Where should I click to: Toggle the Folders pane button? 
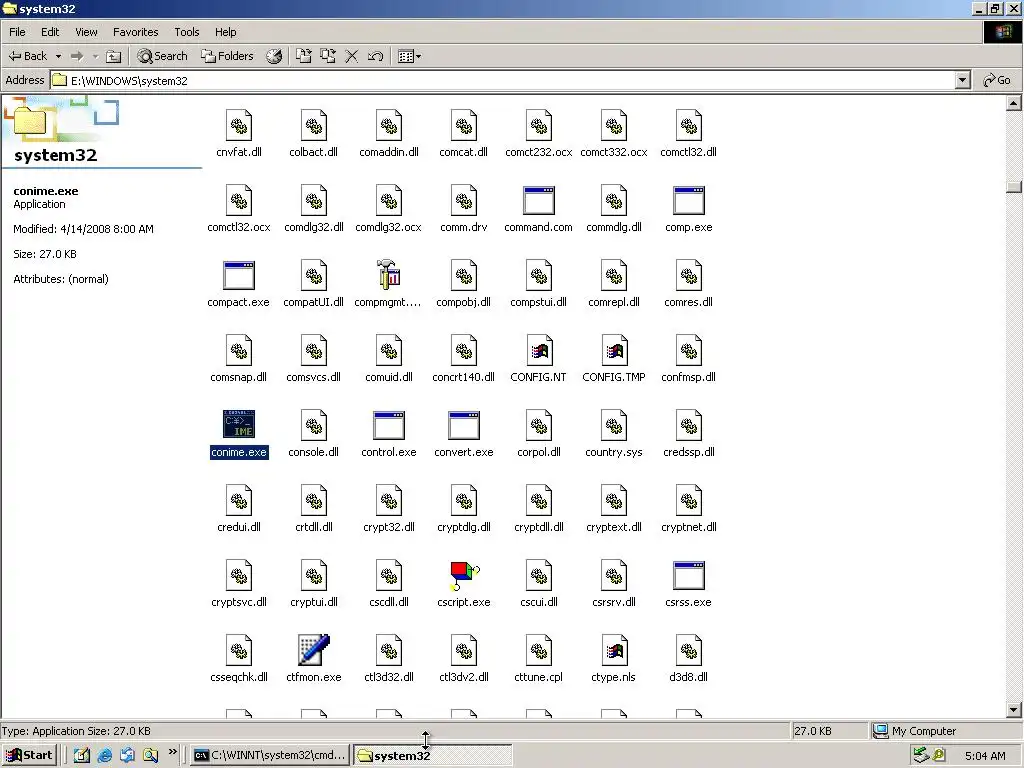[x=227, y=56]
